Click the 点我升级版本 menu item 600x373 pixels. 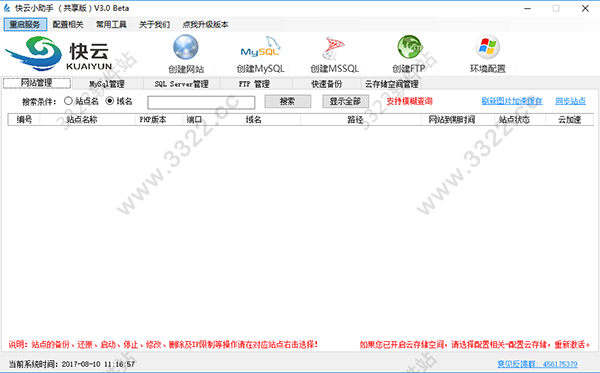click(x=205, y=24)
